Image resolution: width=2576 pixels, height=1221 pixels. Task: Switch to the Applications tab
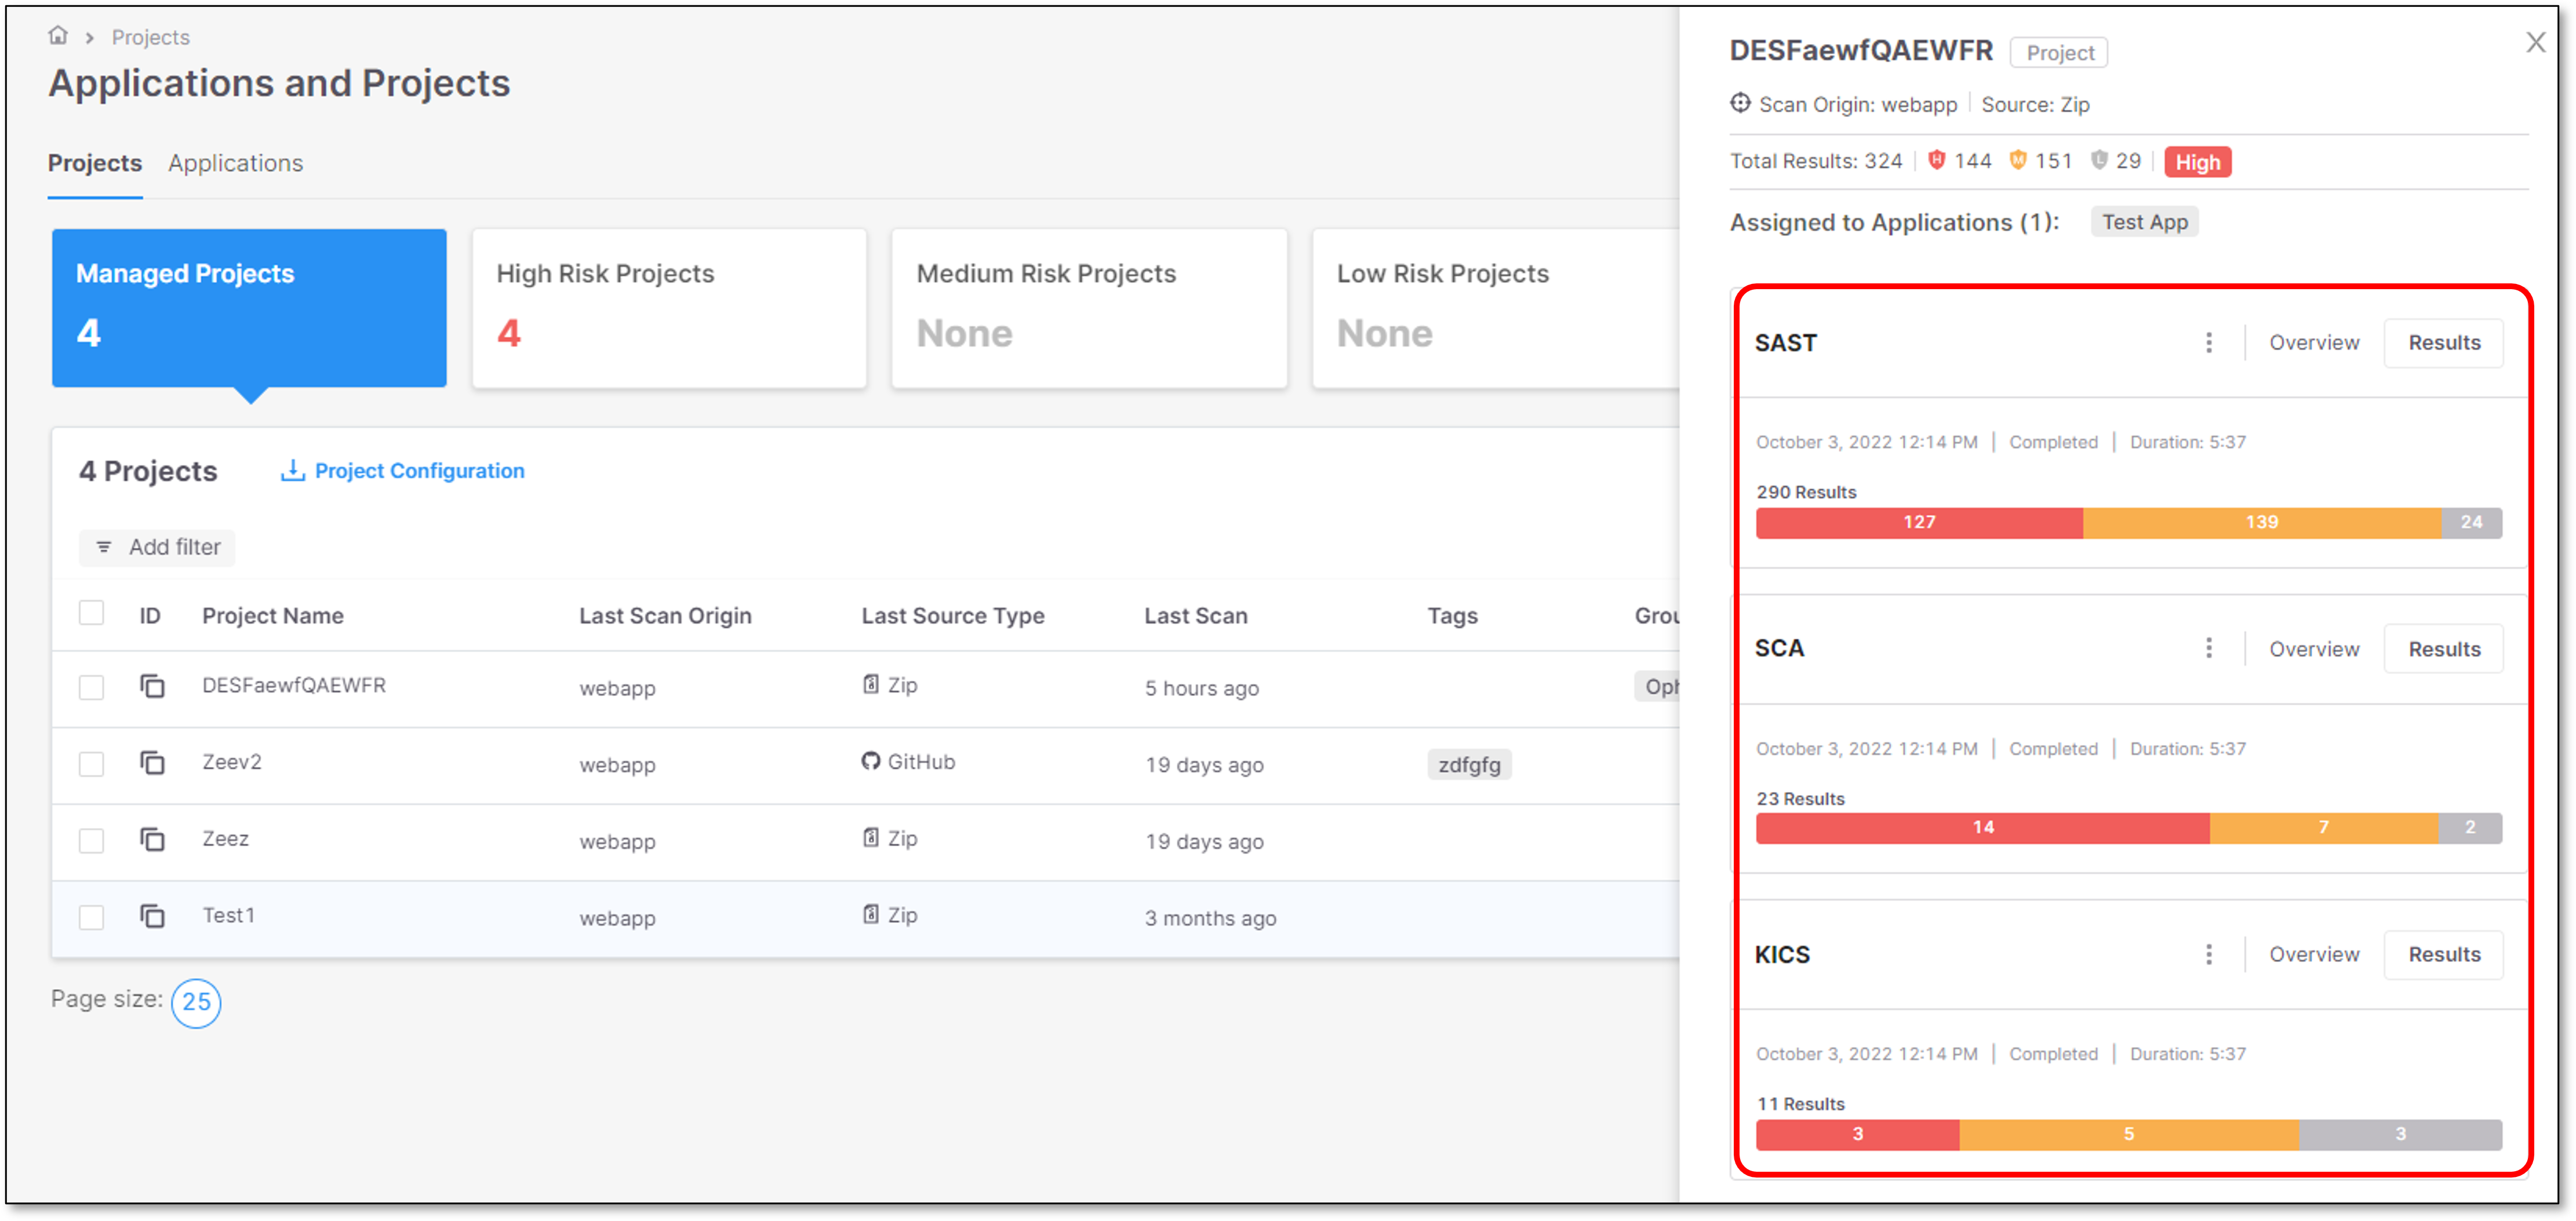235,163
